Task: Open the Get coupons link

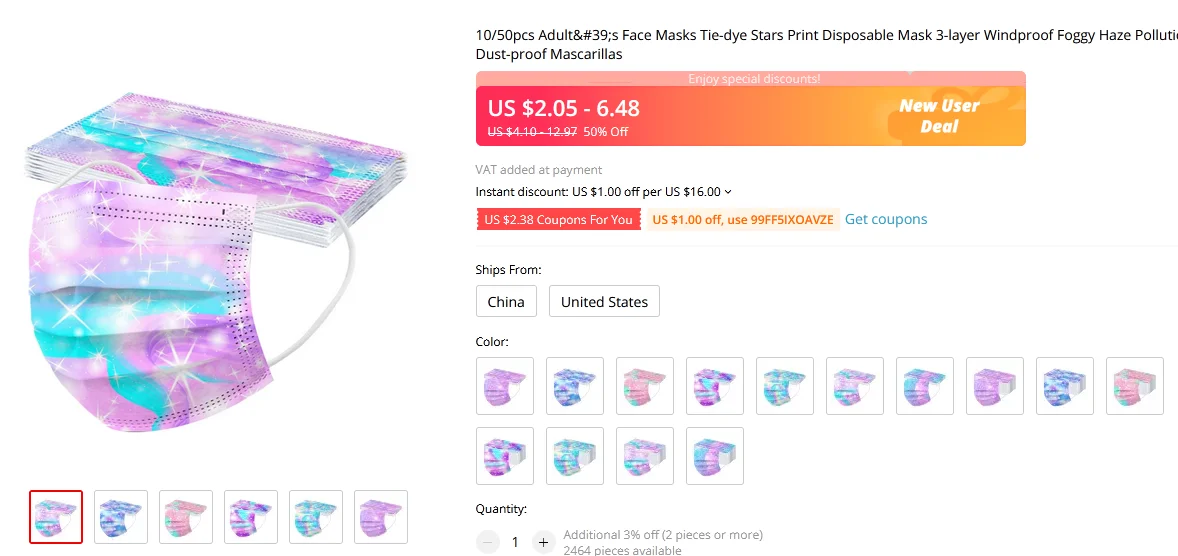Action: (x=886, y=219)
